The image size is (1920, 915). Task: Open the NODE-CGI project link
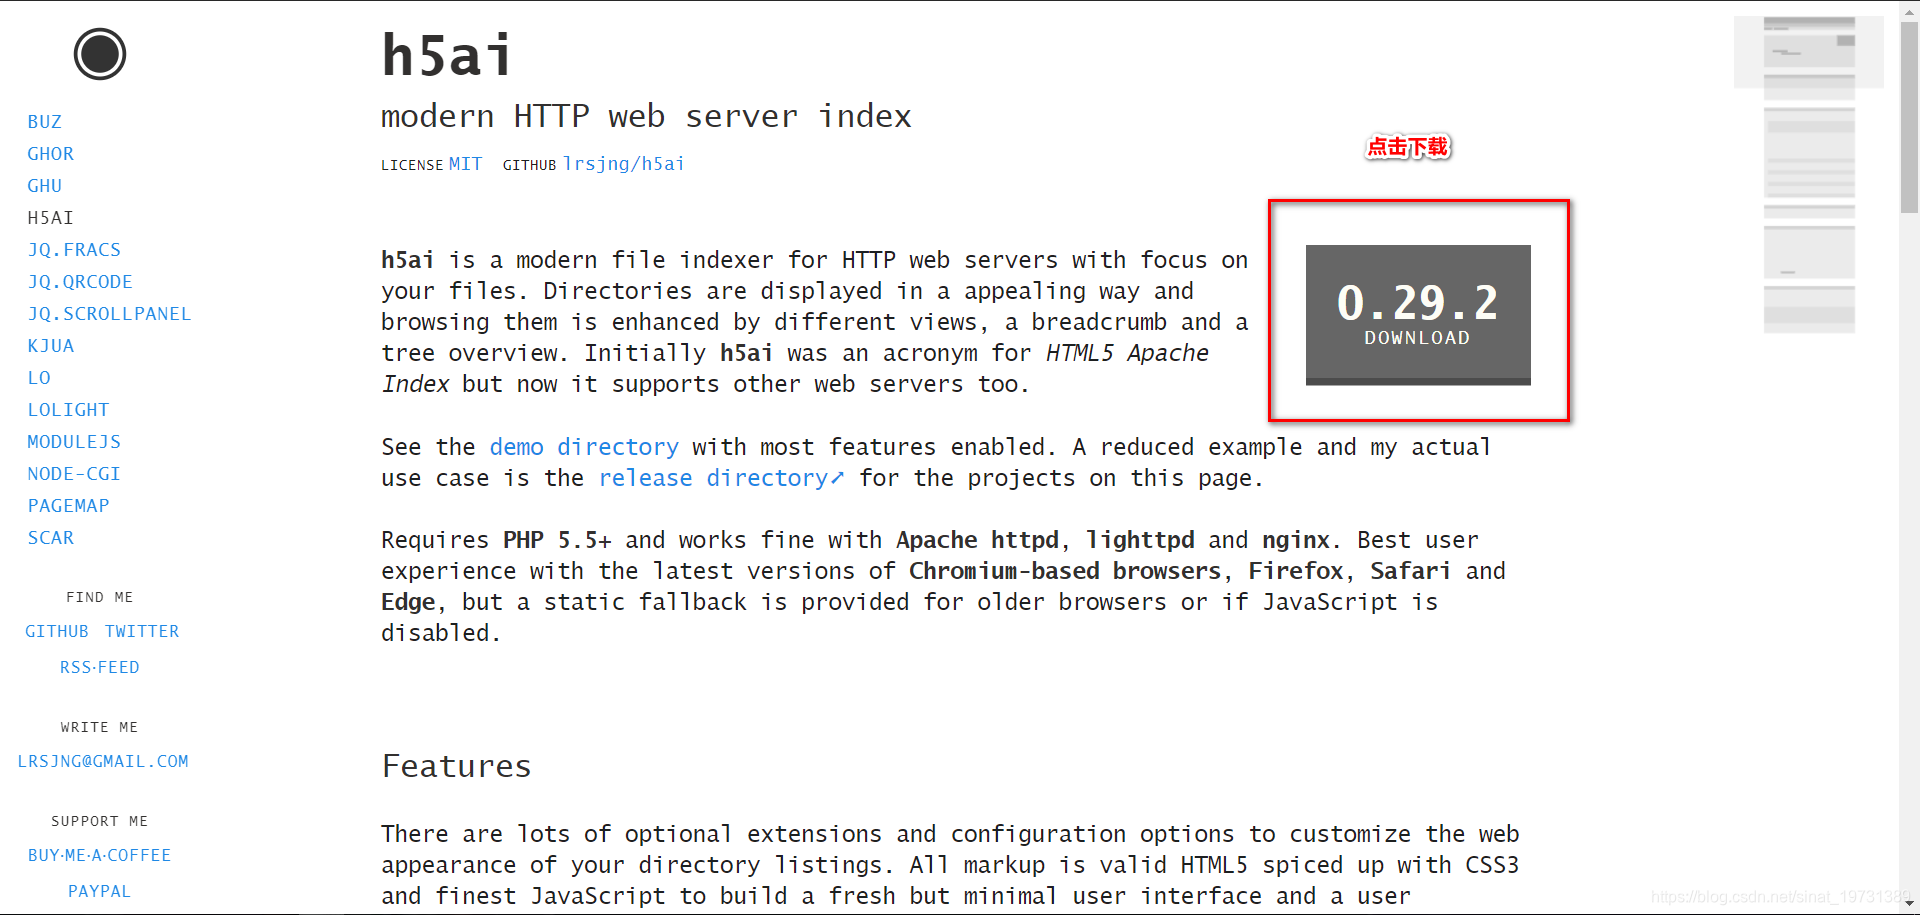[x=74, y=474]
